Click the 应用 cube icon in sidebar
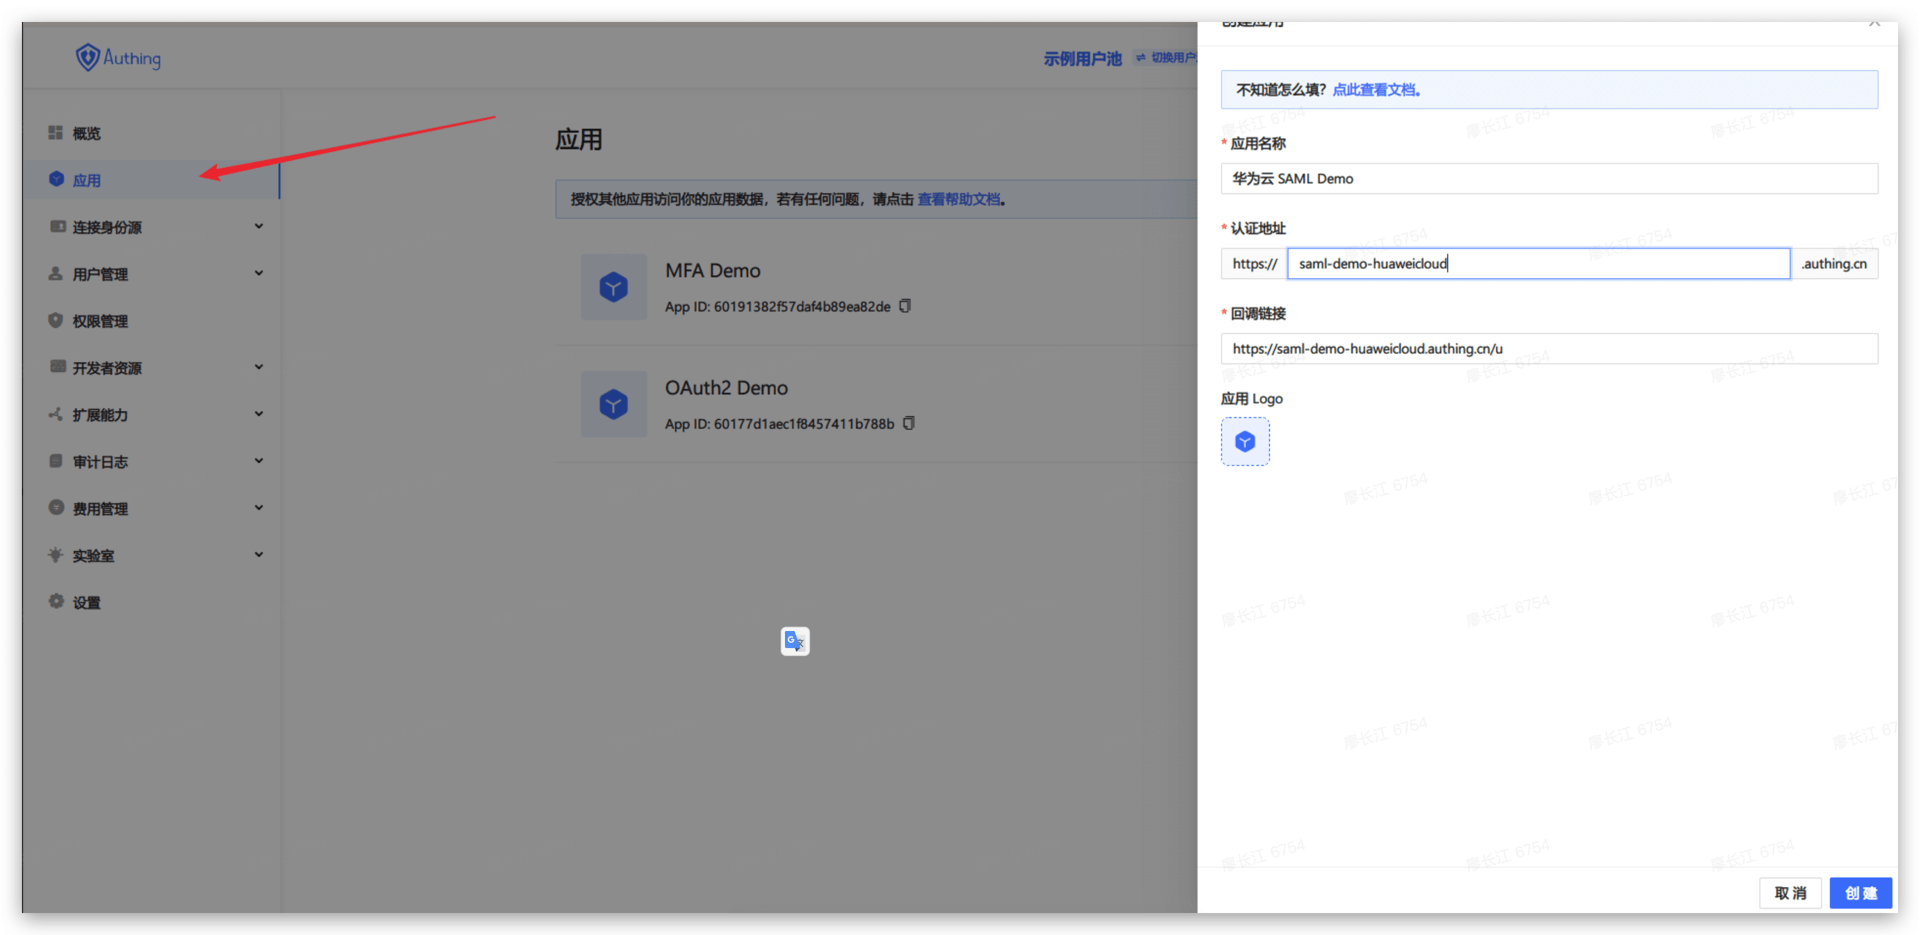The image size is (1920, 935). (56, 179)
